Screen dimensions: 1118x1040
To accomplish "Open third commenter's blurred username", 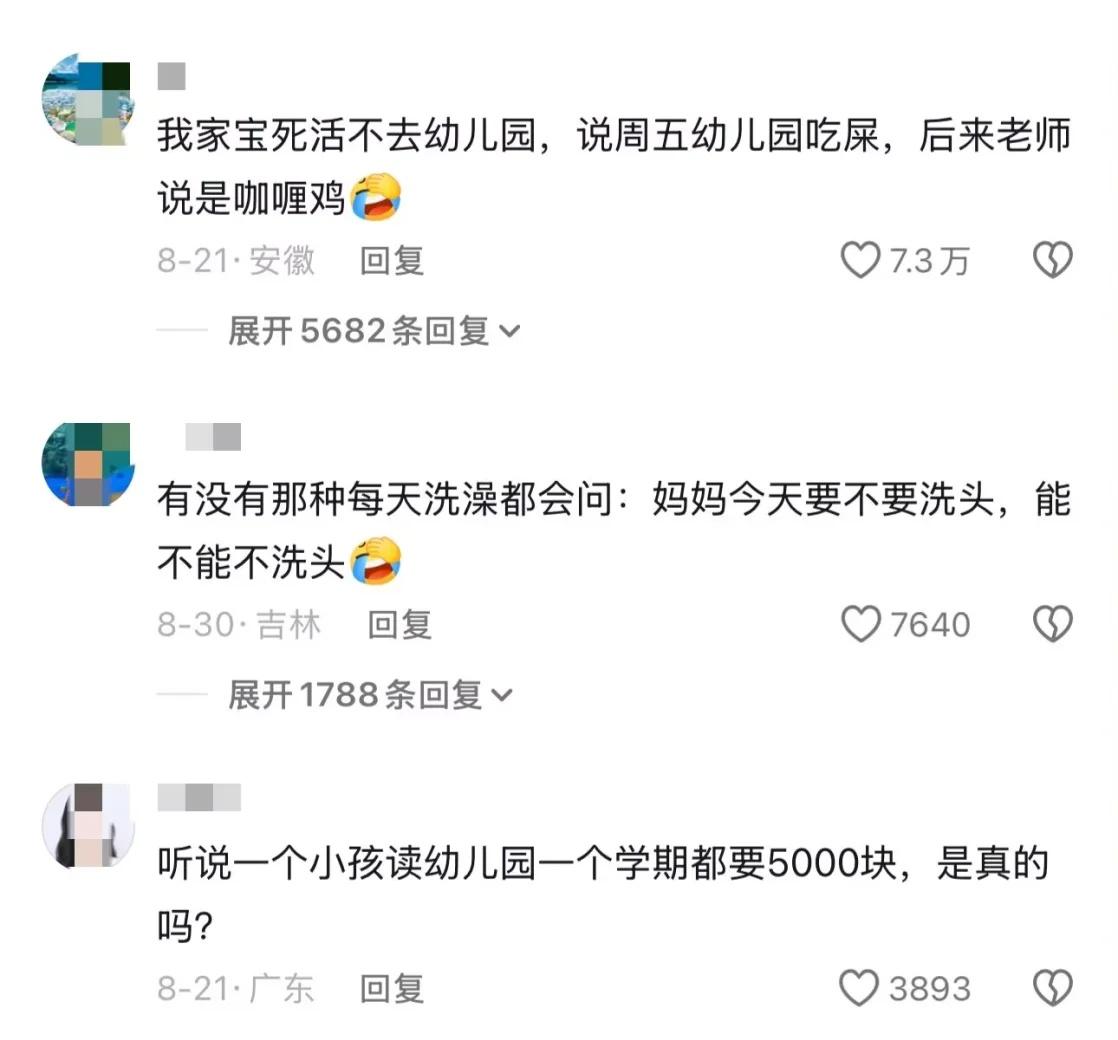I will [x=199, y=798].
